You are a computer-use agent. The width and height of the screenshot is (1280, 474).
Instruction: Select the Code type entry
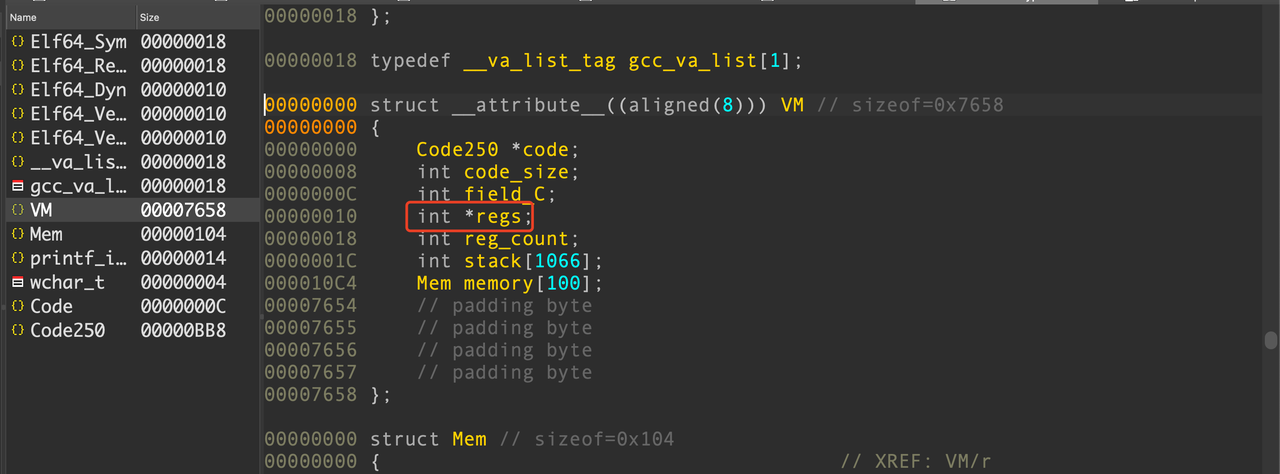(x=129, y=306)
